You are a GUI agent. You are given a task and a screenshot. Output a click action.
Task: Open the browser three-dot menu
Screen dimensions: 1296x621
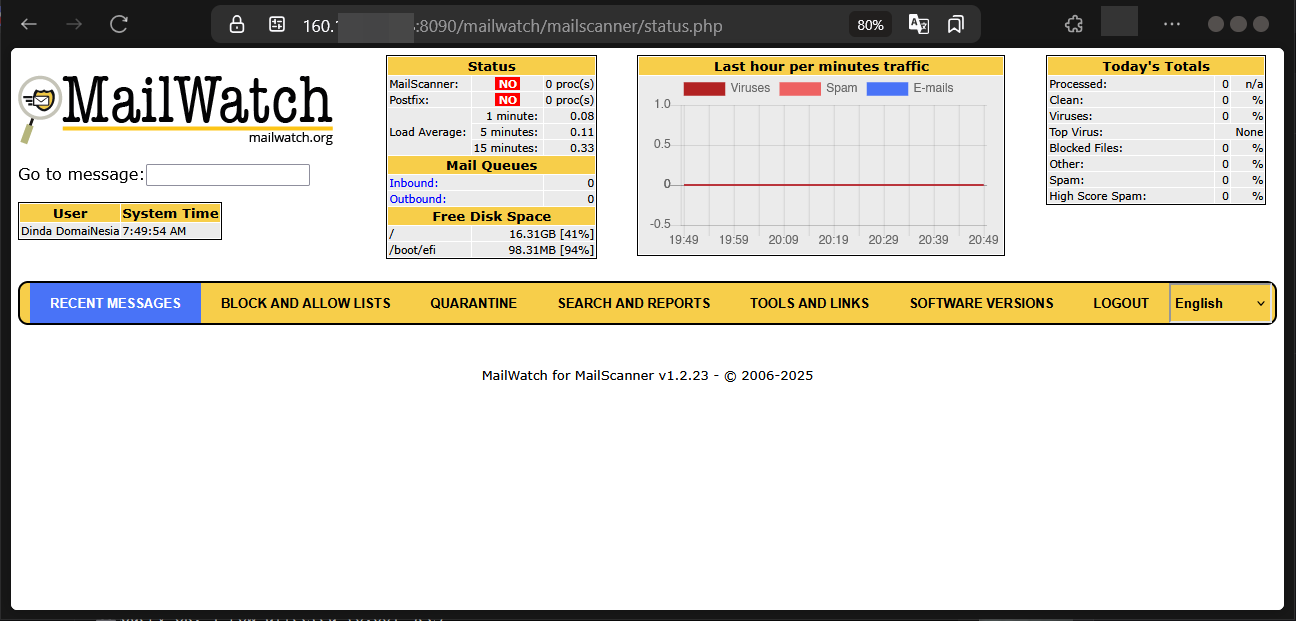pyautogui.click(x=1172, y=24)
